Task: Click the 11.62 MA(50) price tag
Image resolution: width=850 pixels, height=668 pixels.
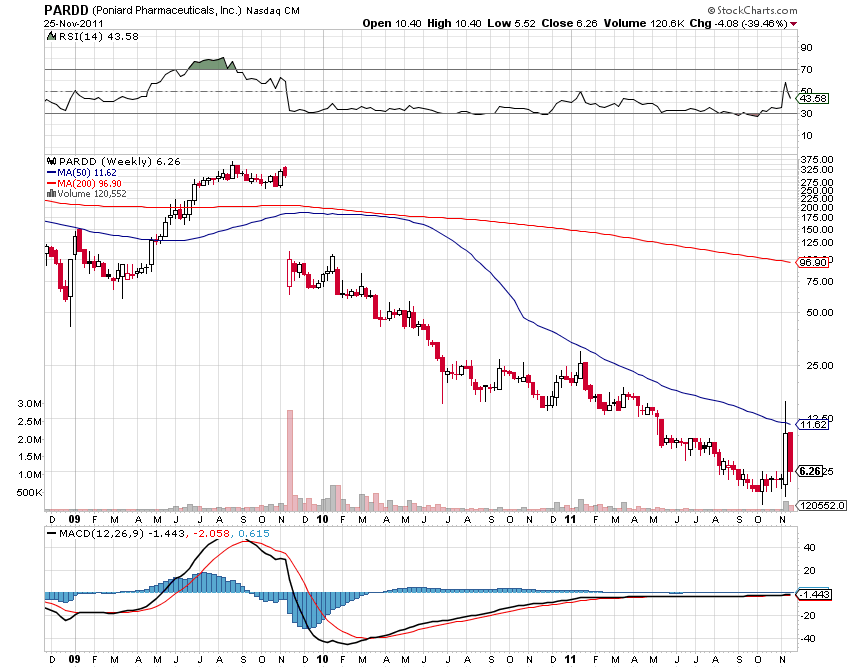Action: tap(813, 424)
